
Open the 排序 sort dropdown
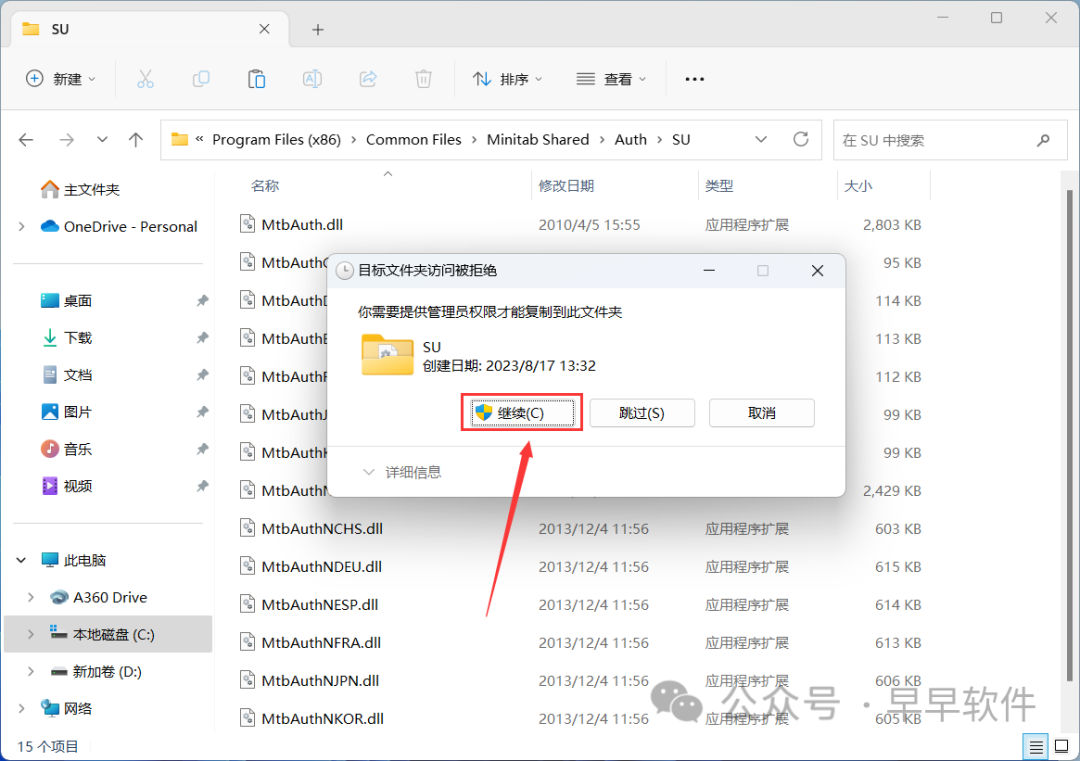pyautogui.click(x=507, y=79)
